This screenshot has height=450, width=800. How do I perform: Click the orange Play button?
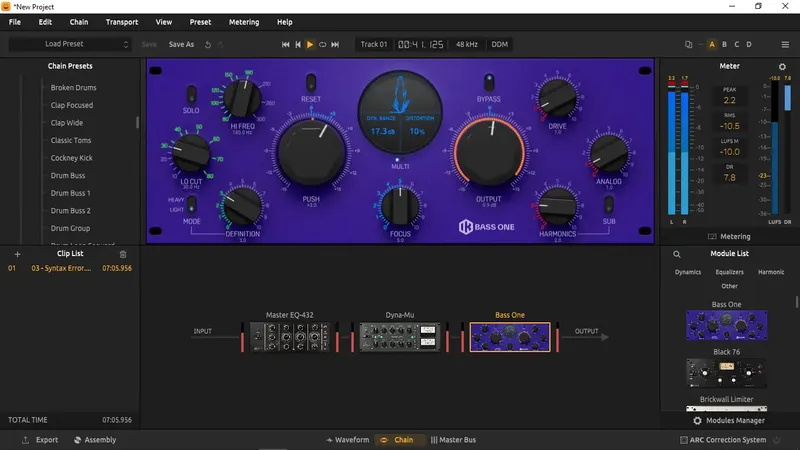coord(310,44)
